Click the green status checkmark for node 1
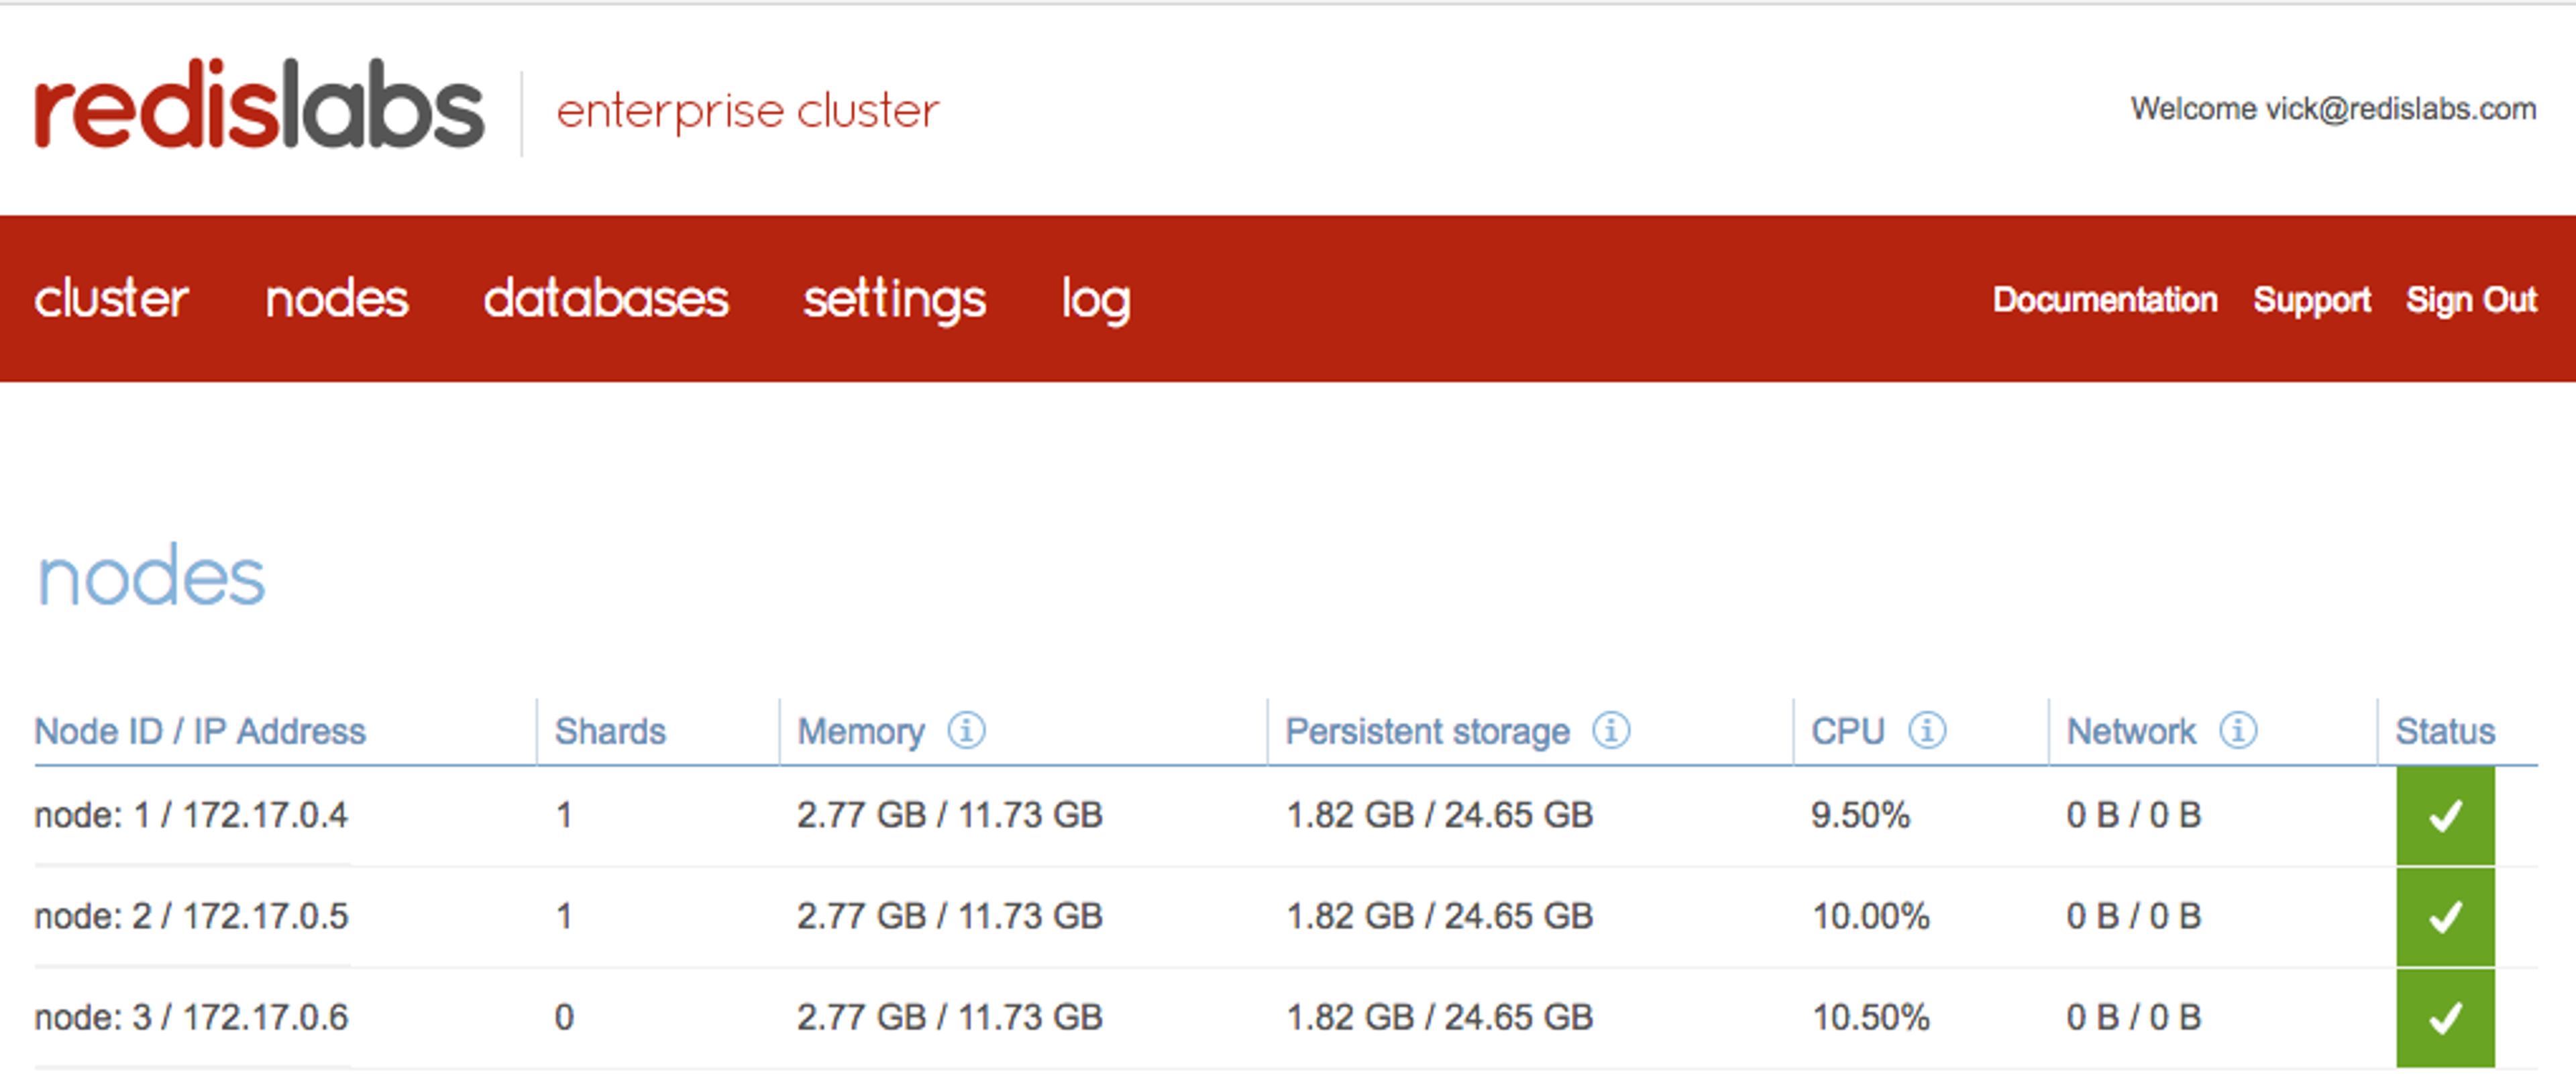This screenshot has height=1085, width=2576. [2444, 816]
